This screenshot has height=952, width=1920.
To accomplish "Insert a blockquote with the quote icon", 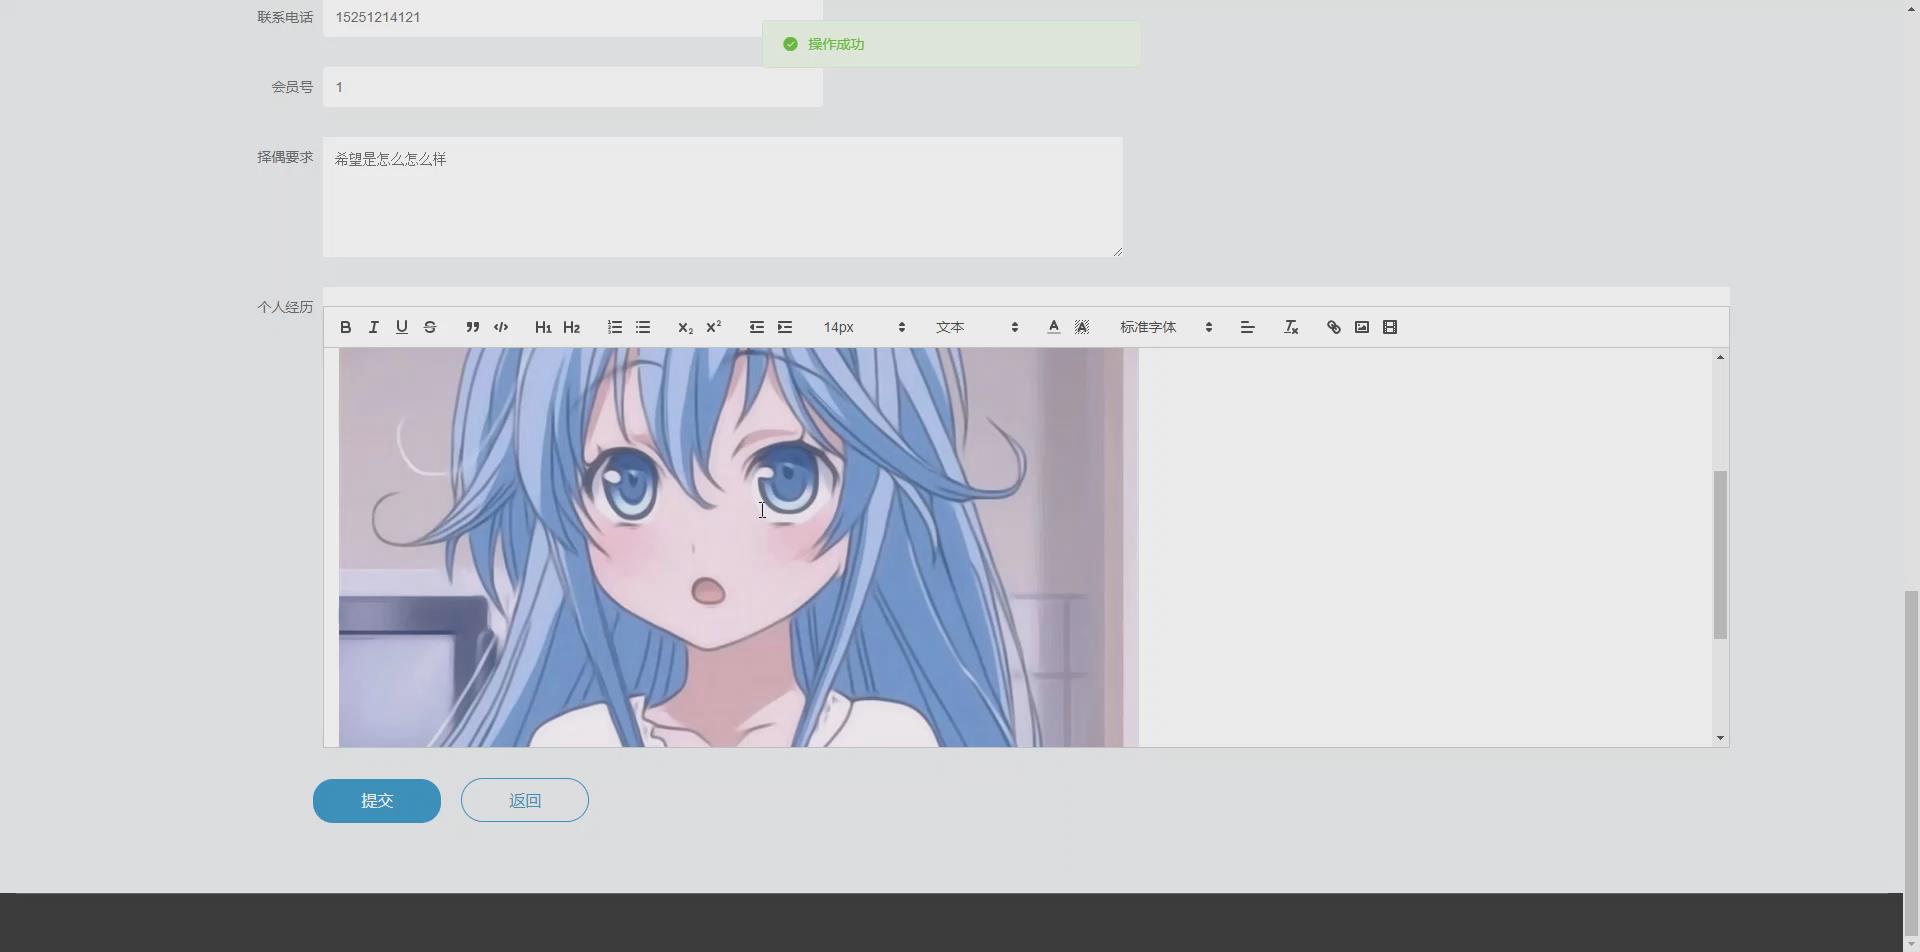I will pos(472,327).
